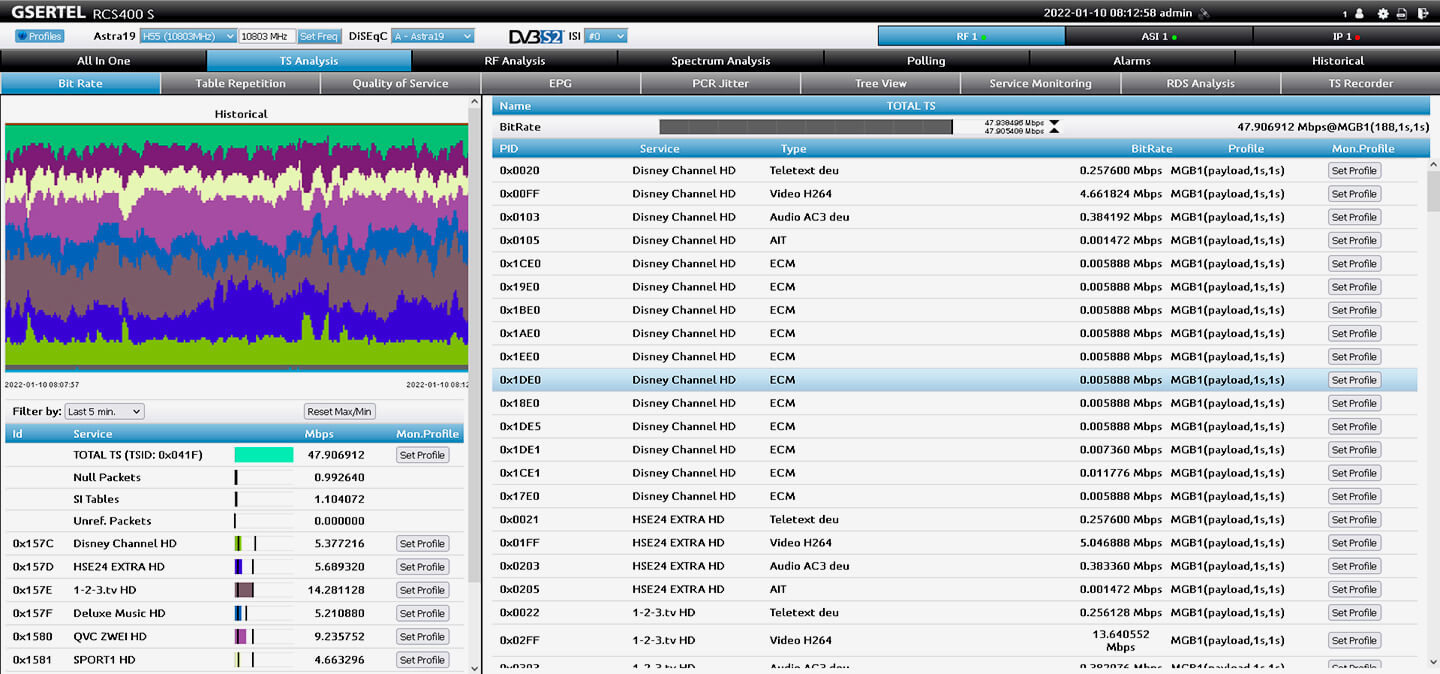Click the Set Freq button

[x=319, y=36]
